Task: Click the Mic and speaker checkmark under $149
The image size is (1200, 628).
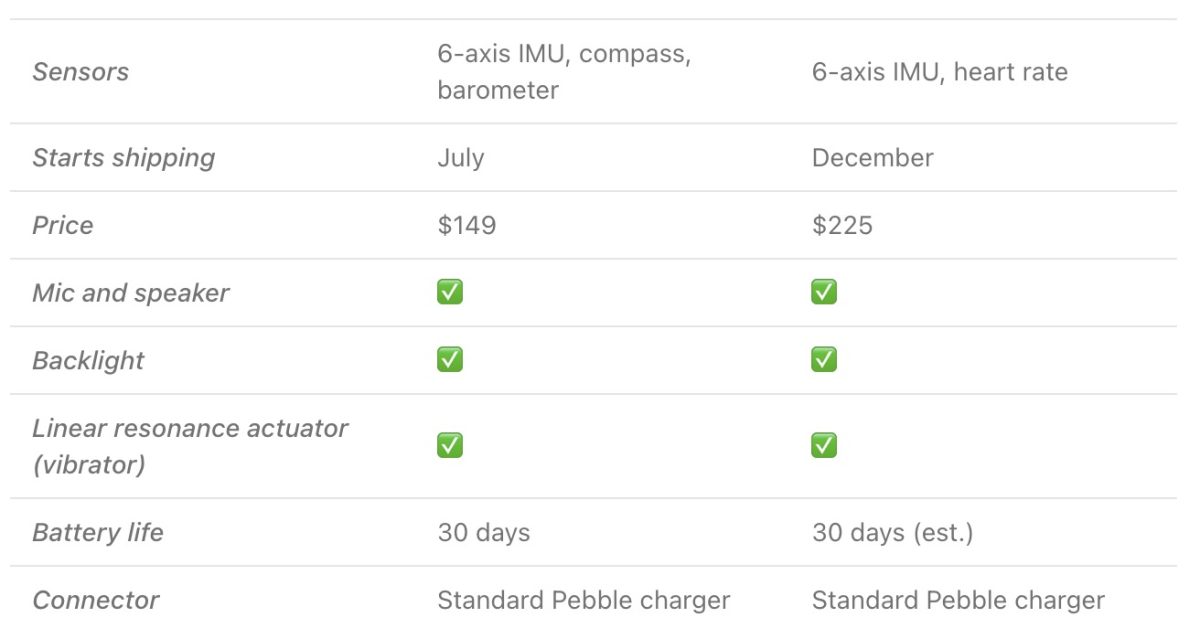Action: [450, 292]
